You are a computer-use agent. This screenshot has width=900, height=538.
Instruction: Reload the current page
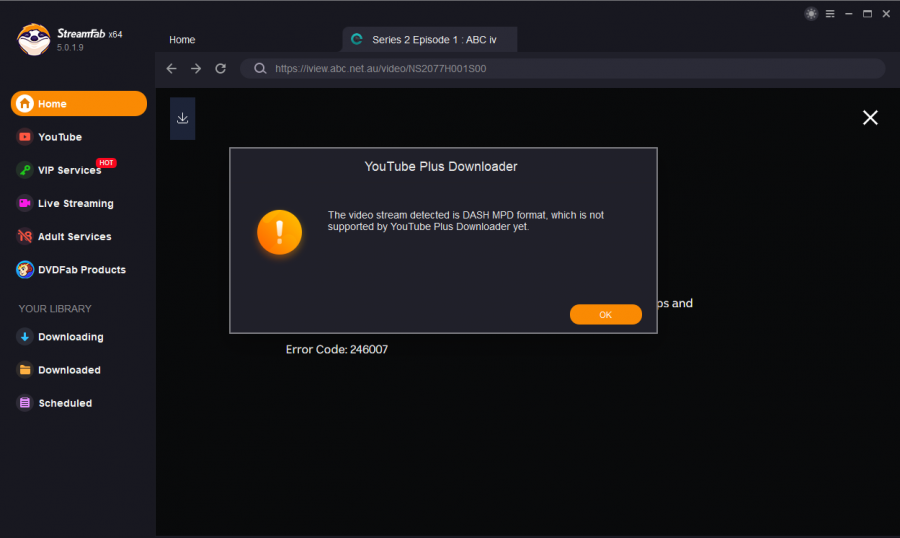tap(220, 69)
